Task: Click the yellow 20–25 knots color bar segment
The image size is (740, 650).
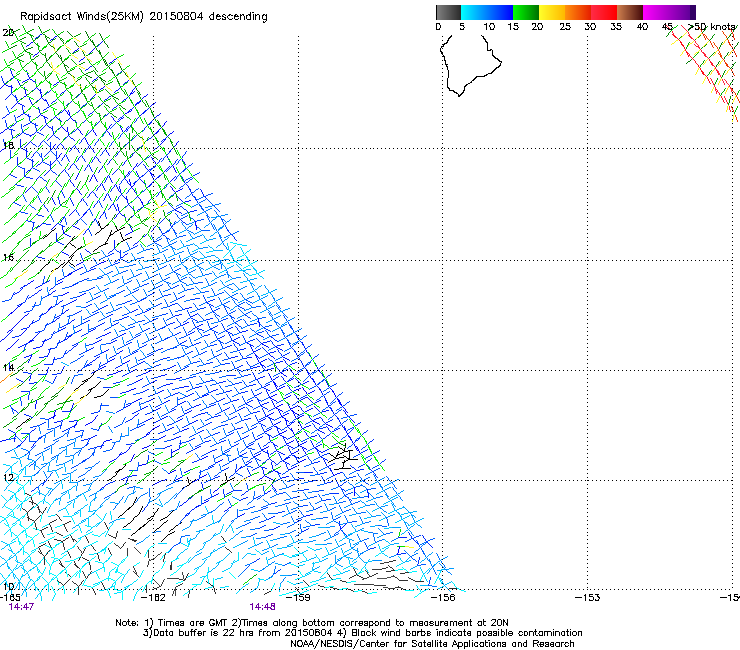Action: pos(552,12)
